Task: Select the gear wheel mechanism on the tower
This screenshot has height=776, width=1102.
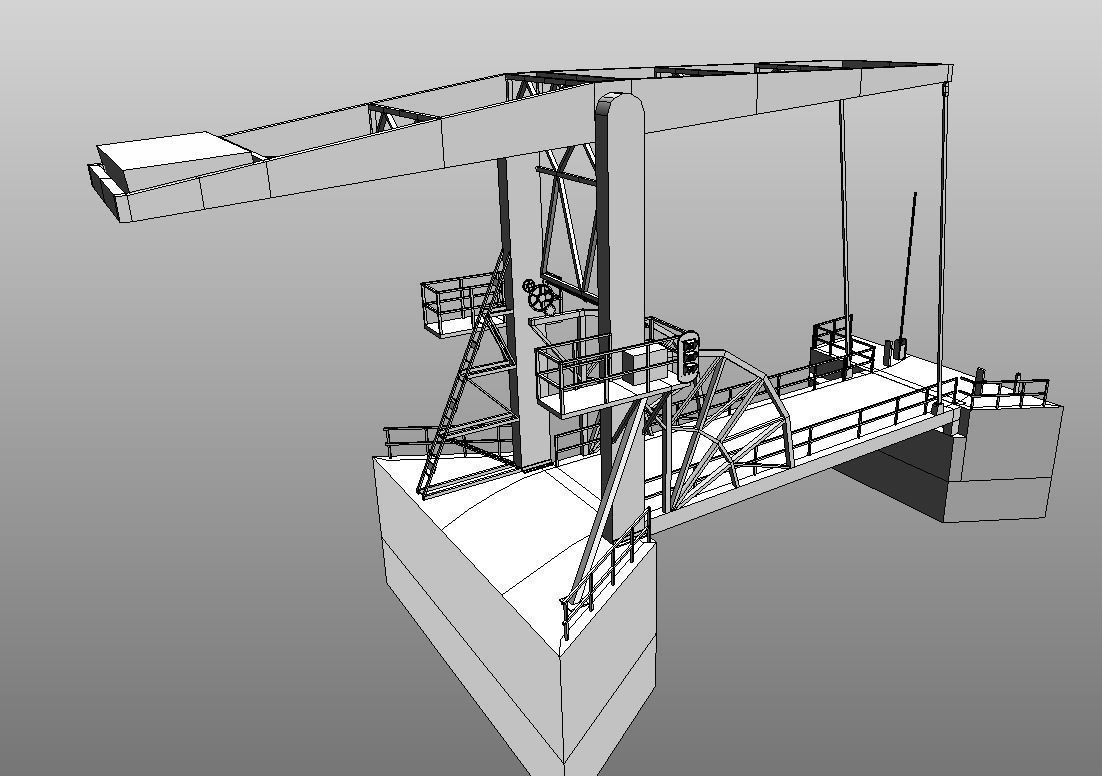Action: coord(540,296)
